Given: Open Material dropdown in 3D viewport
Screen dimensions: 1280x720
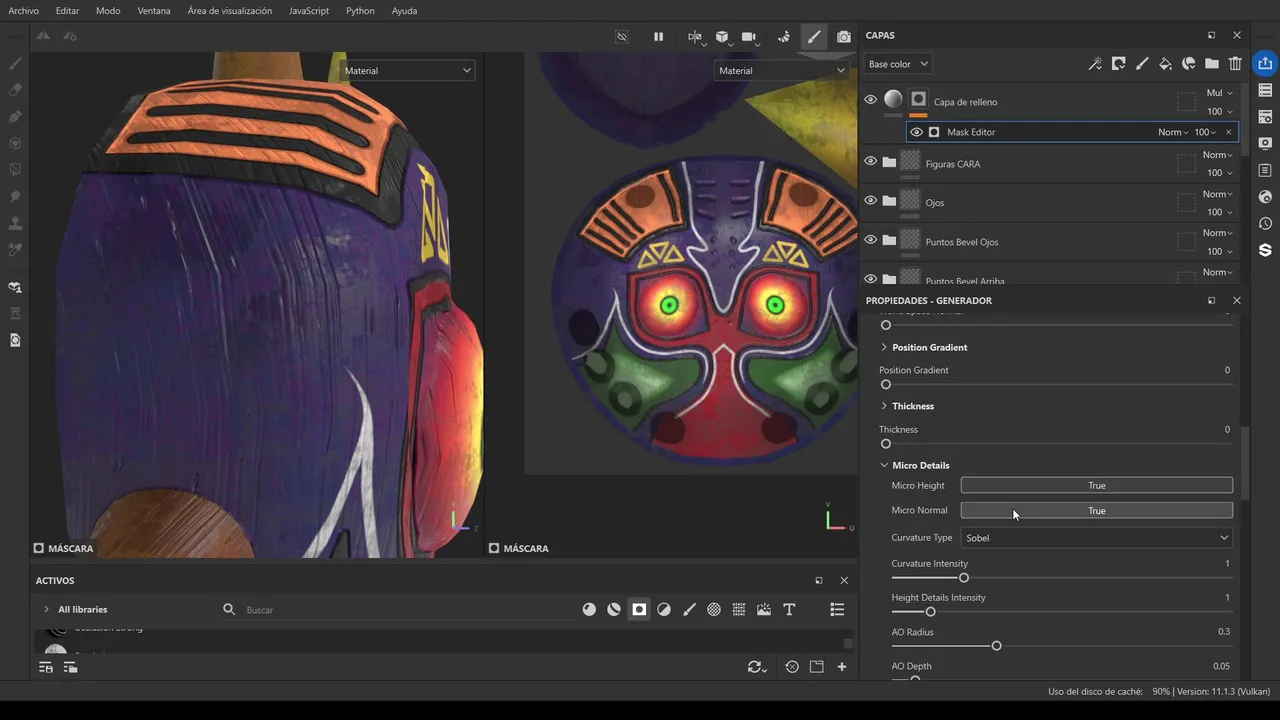Looking at the screenshot, I should (407, 71).
